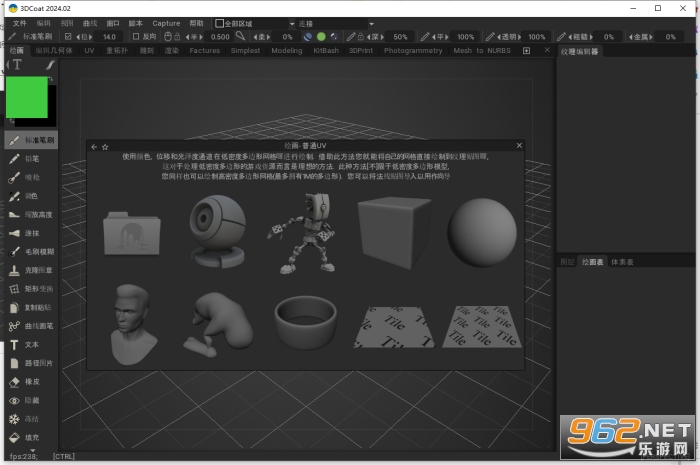700x465 pixels.
Task: Switch to the Photogrammetry workspace tab
Action: coord(413,50)
